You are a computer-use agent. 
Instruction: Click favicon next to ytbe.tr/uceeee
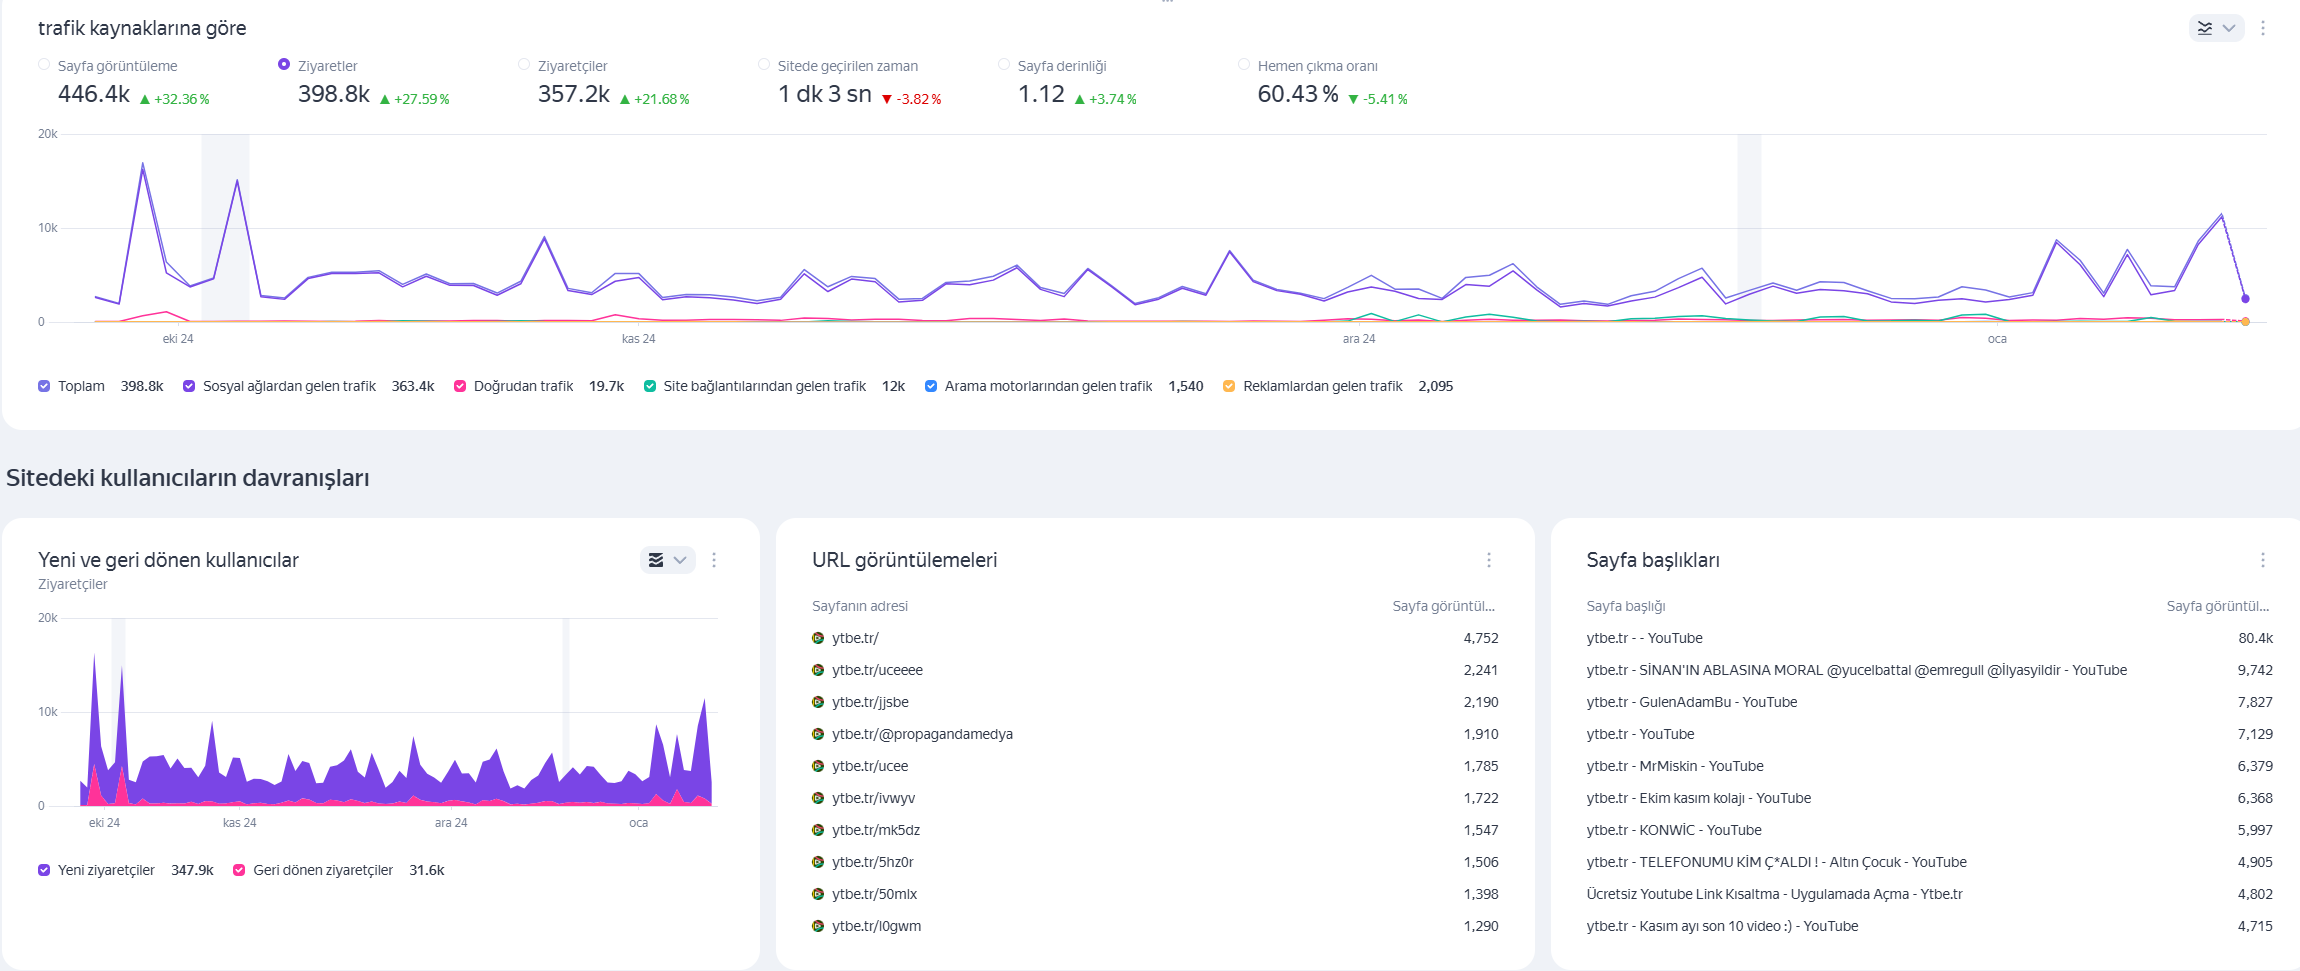(x=818, y=670)
